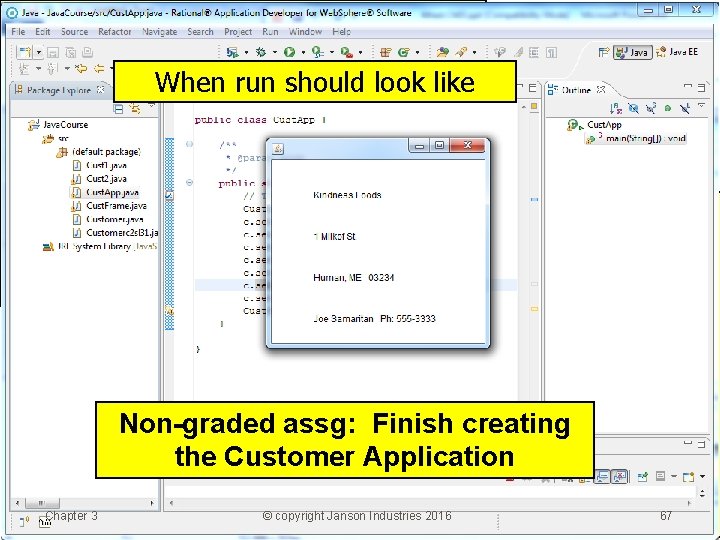720x540 pixels.
Task: Open the Window menu
Action: click(x=305, y=32)
